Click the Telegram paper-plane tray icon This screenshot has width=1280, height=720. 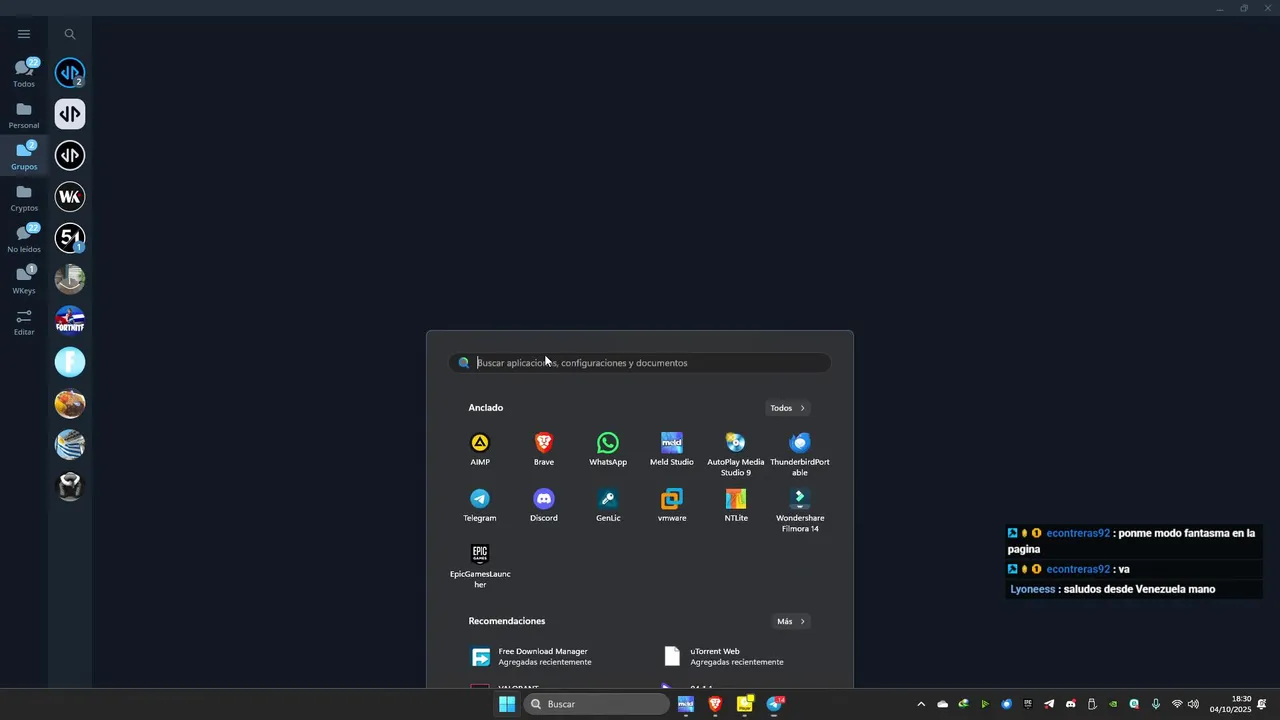pos(1049,704)
